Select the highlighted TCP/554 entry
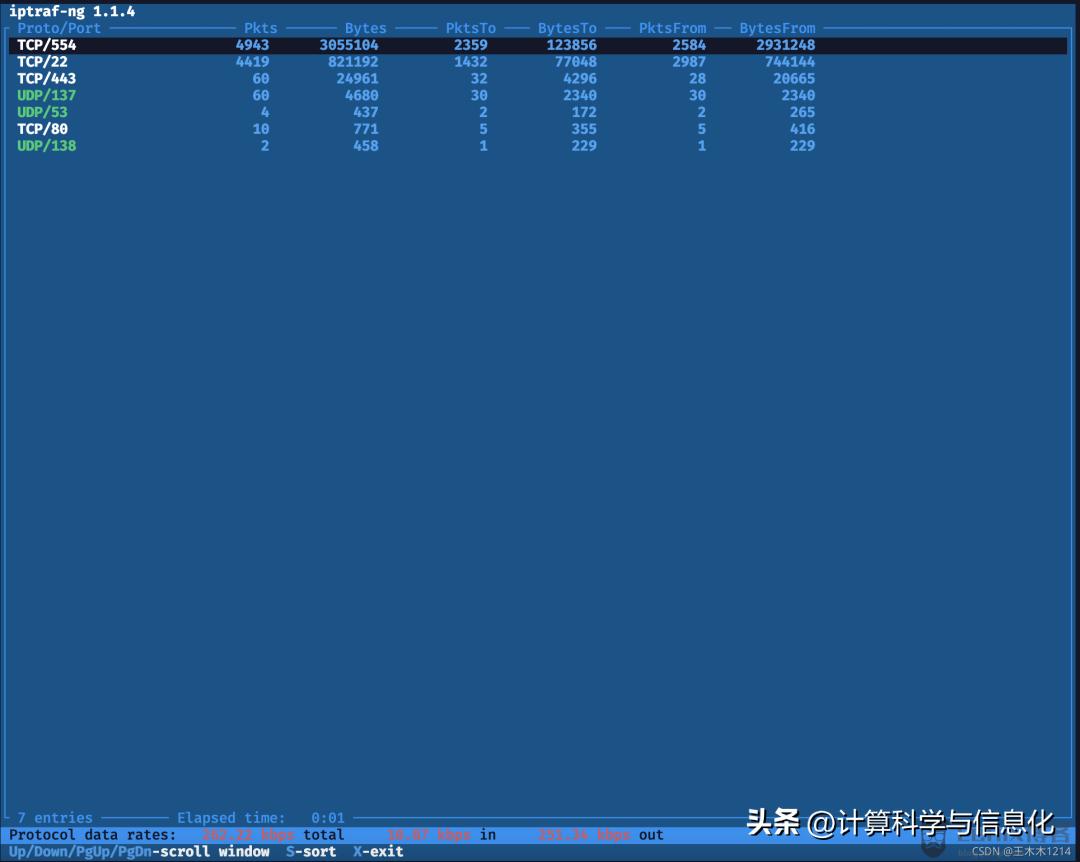The width and height of the screenshot is (1080, 862). click(46, 44)
